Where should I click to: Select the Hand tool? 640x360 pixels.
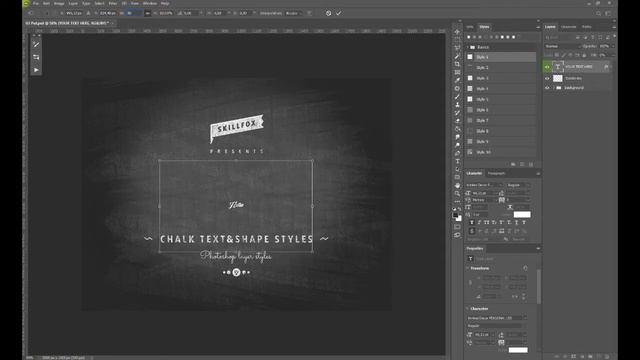click(x=457, y=186)
